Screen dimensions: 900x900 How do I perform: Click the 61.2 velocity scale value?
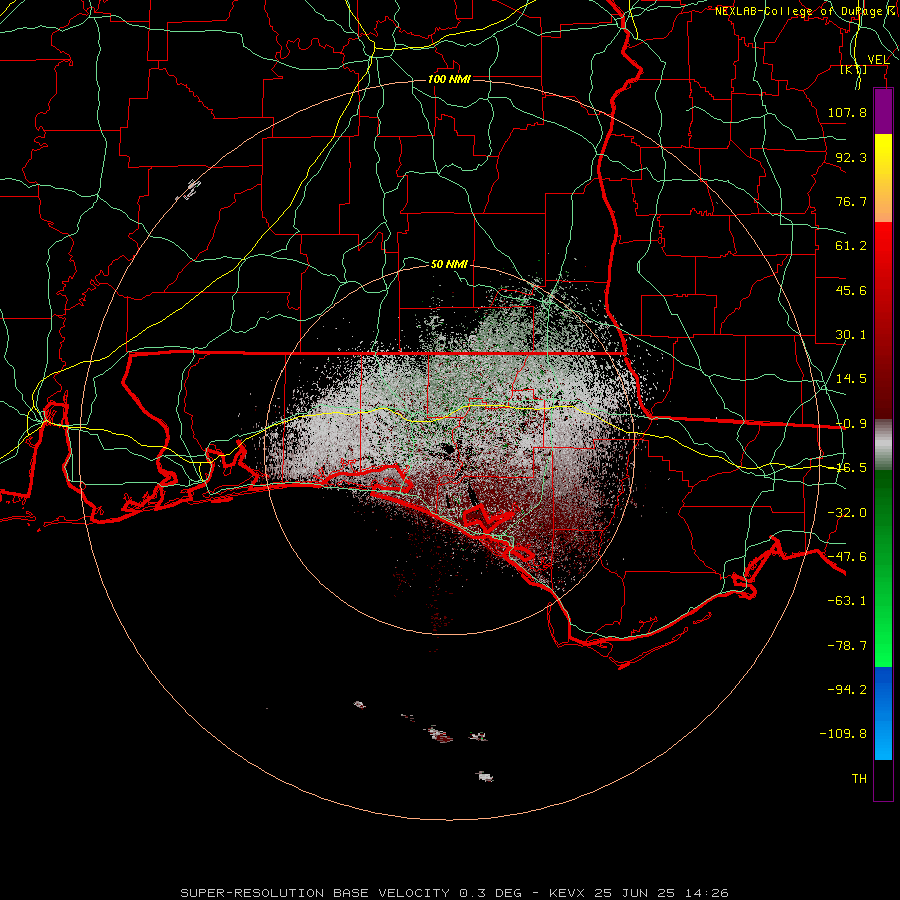coord(851,246)
